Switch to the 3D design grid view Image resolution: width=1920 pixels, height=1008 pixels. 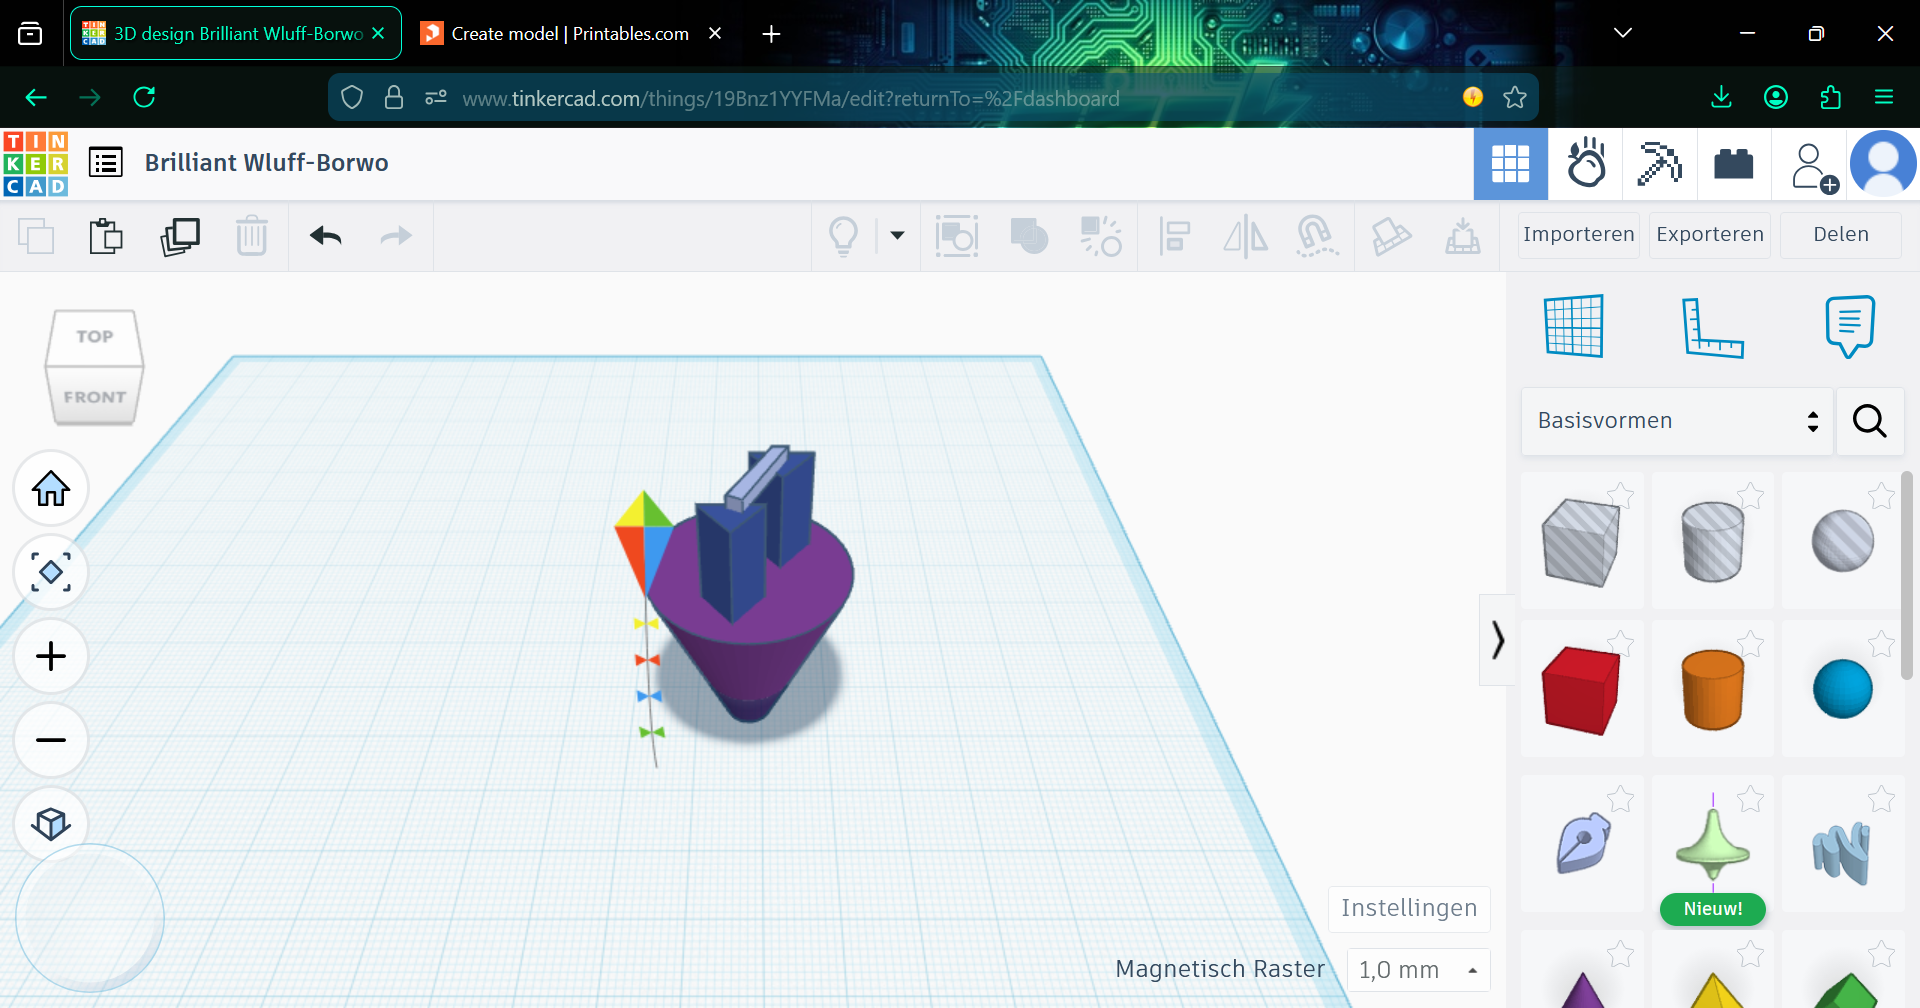(x=1511, y=164)
